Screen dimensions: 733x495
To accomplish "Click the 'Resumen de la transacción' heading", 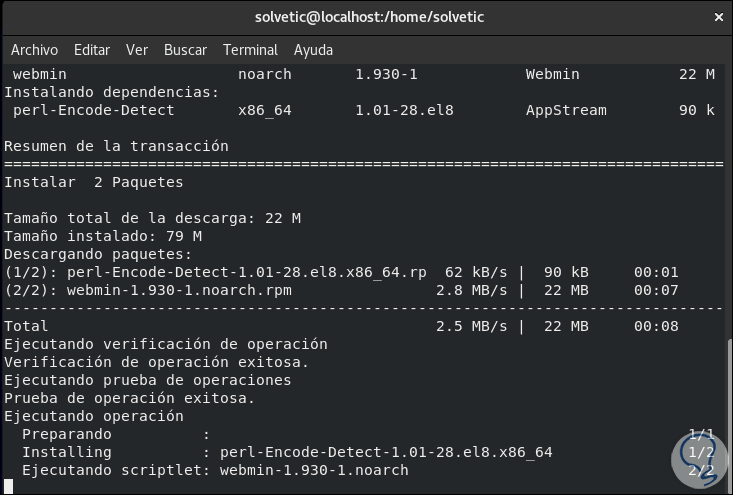I will tap(116, 146).
